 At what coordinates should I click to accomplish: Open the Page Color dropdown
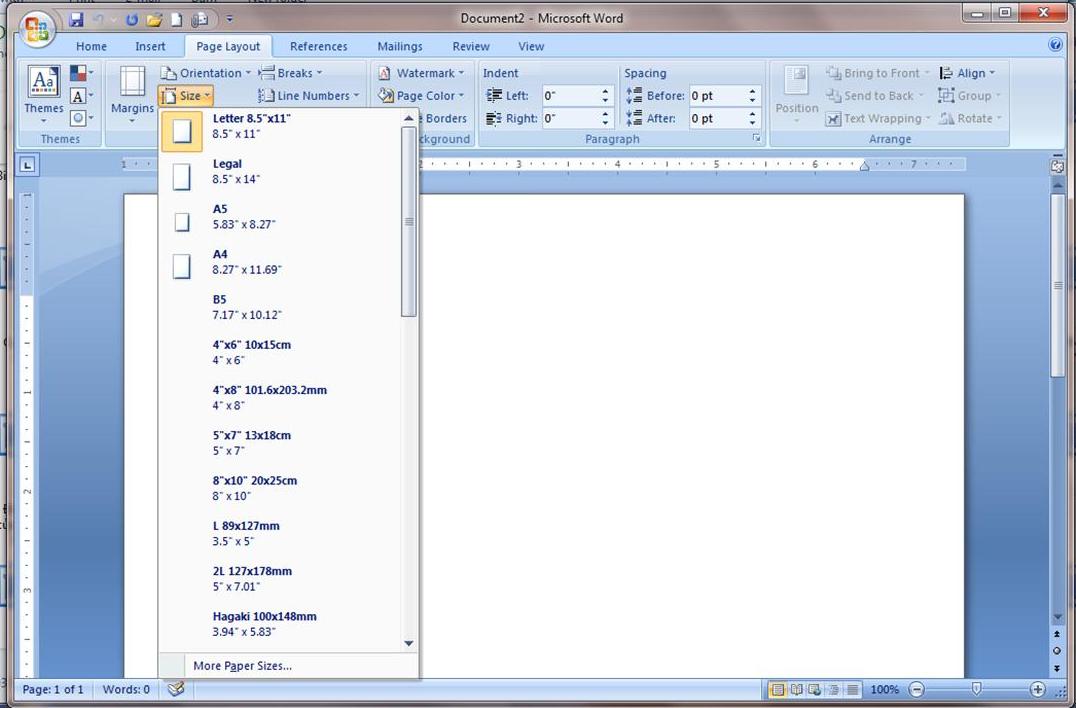pos(421,95)
